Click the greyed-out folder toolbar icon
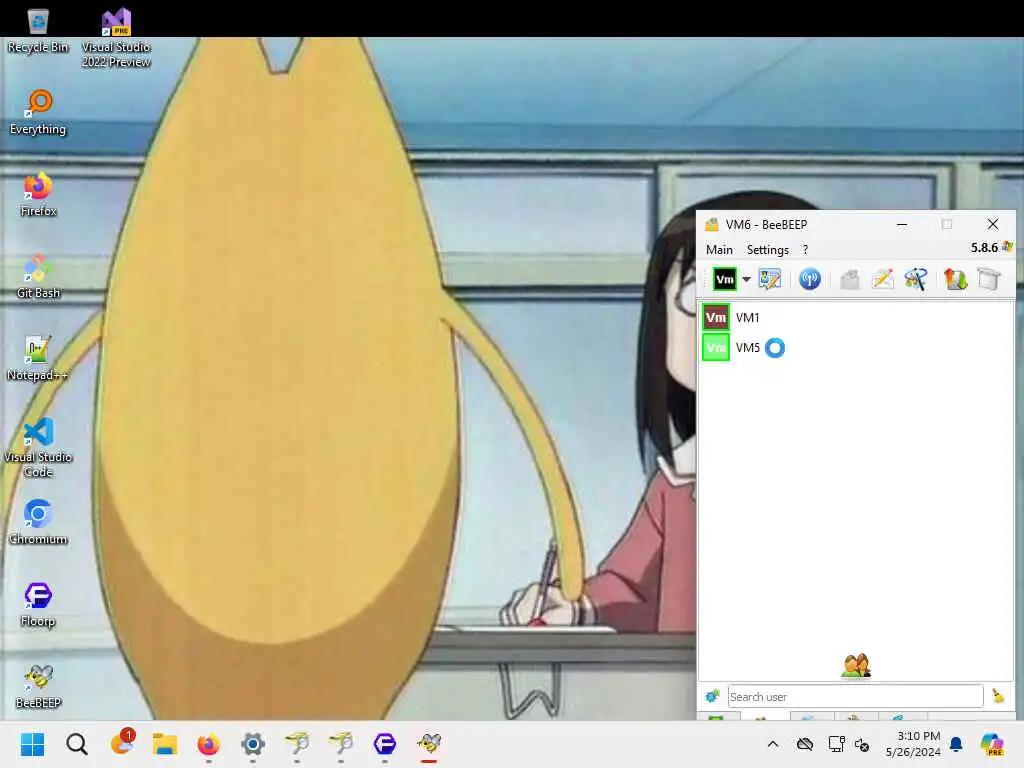This screenshot has width=1024, height=768. (x=850, y=280)
